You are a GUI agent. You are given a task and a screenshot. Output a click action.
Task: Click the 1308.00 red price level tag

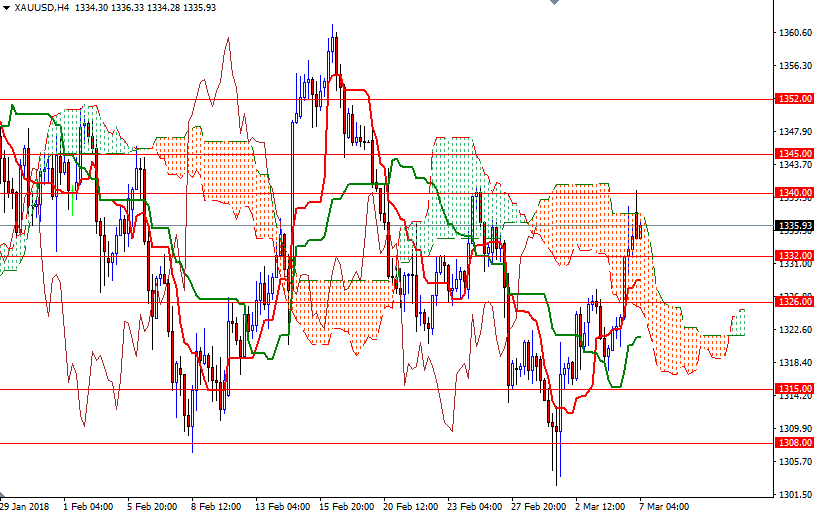pyautogui.click(x=794, y=442)
